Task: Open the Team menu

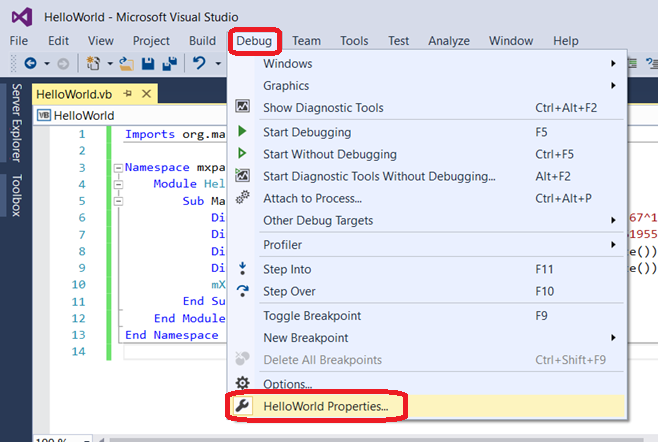Action: pos(306,41)
